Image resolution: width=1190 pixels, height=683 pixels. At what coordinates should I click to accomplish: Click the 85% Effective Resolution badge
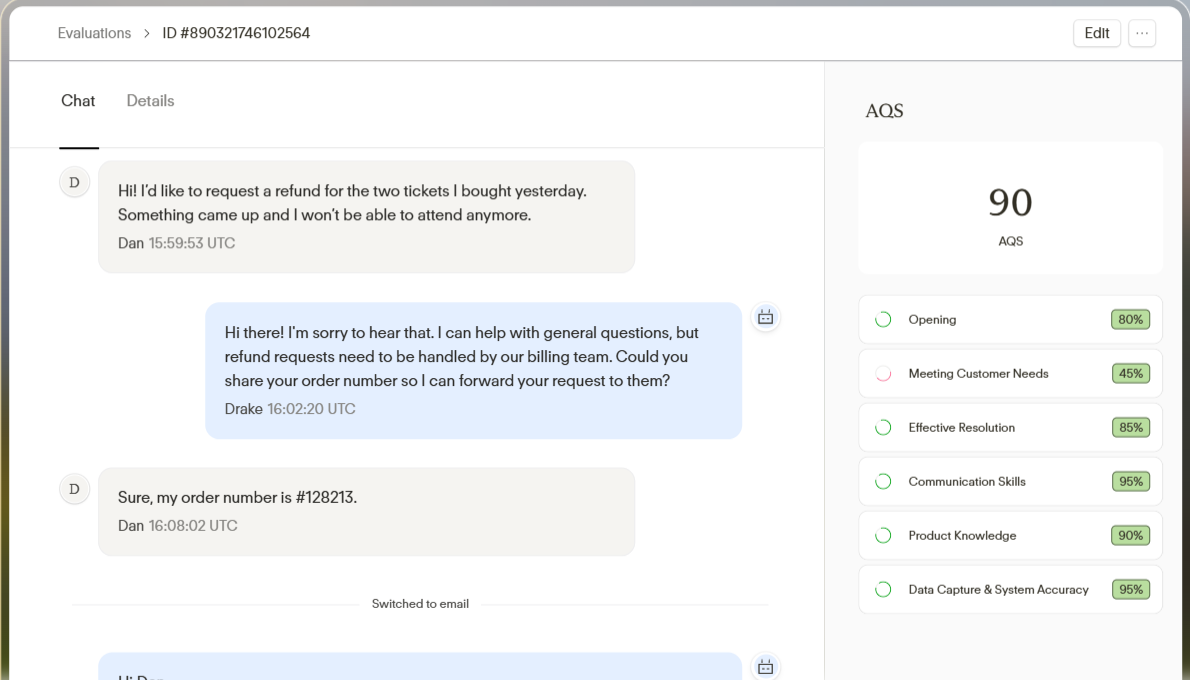coord(1131,427)
